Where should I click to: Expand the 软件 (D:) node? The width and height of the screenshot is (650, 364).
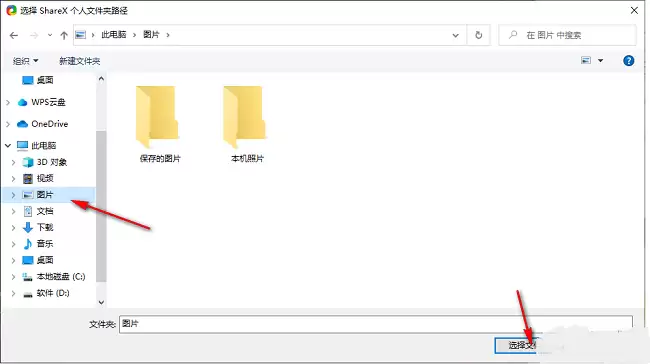pyautogui.click(x=13, y=293)
